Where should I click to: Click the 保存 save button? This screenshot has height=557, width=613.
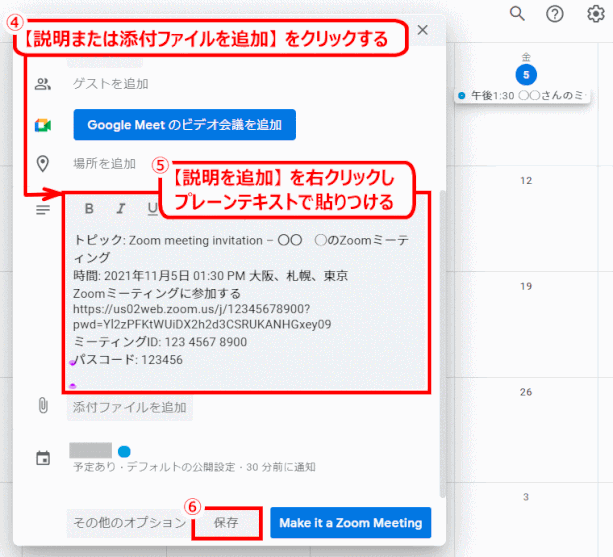[x=226, y=523]
